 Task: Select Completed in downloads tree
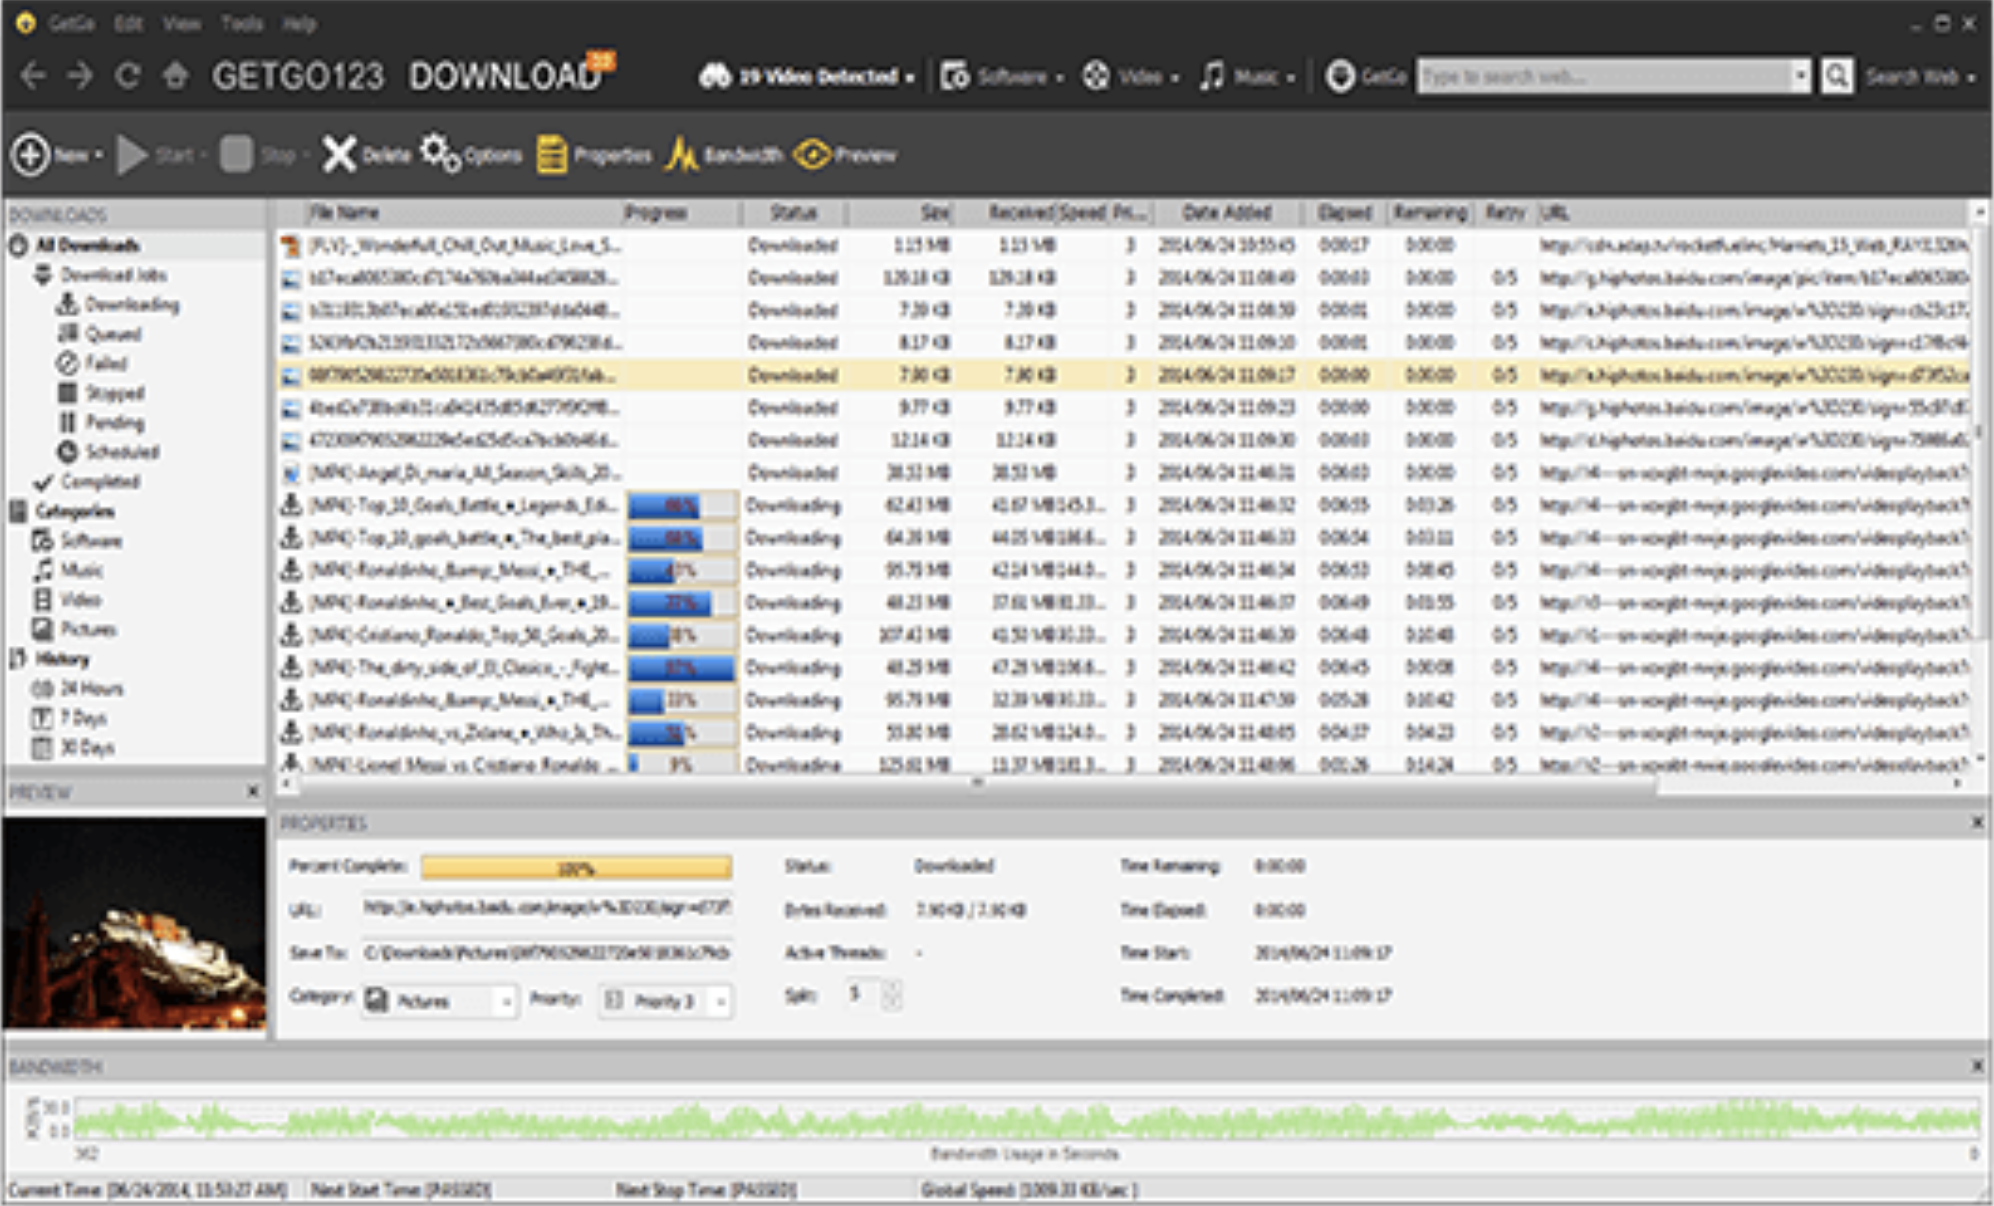point(99,481)
